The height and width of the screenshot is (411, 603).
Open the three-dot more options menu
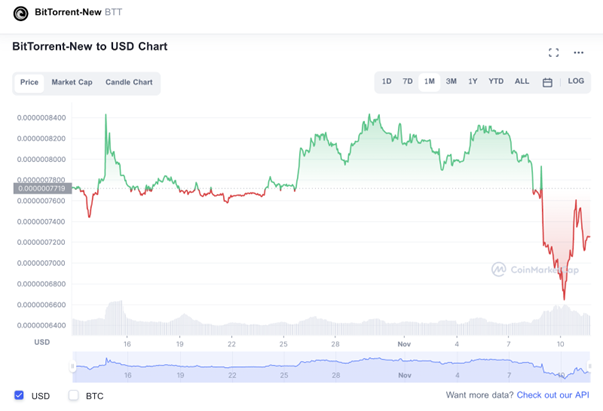(x=578, y=52)
